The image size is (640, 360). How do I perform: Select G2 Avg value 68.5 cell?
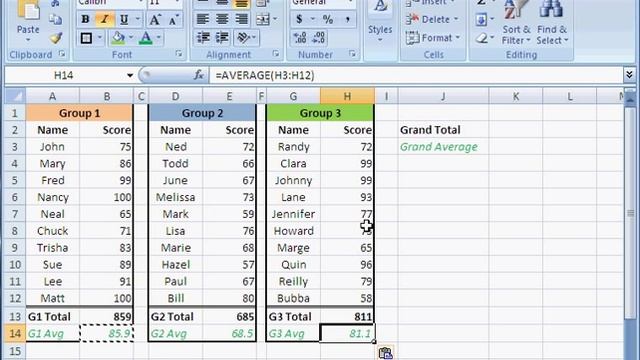point(229,333)
